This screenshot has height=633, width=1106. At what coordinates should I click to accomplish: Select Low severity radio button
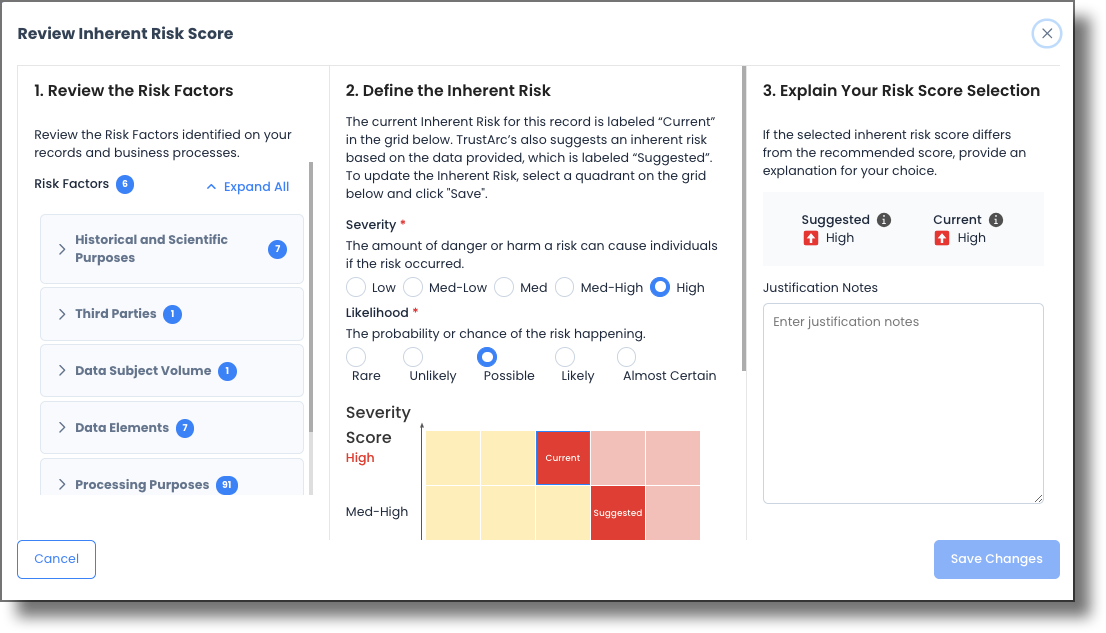356,287
